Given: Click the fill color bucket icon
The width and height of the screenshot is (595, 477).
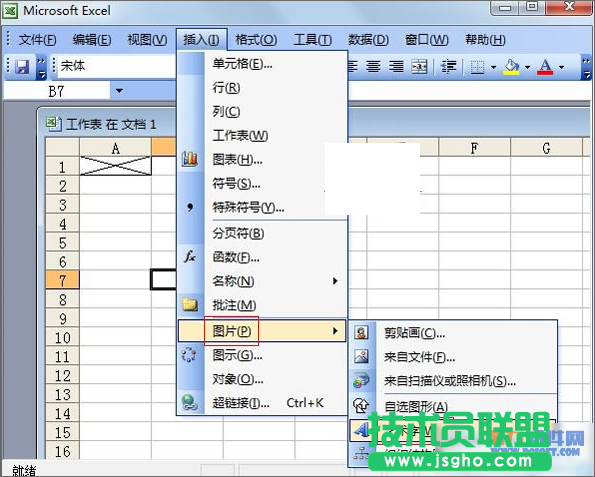Looking at the screenshot, I should point(511,67).
